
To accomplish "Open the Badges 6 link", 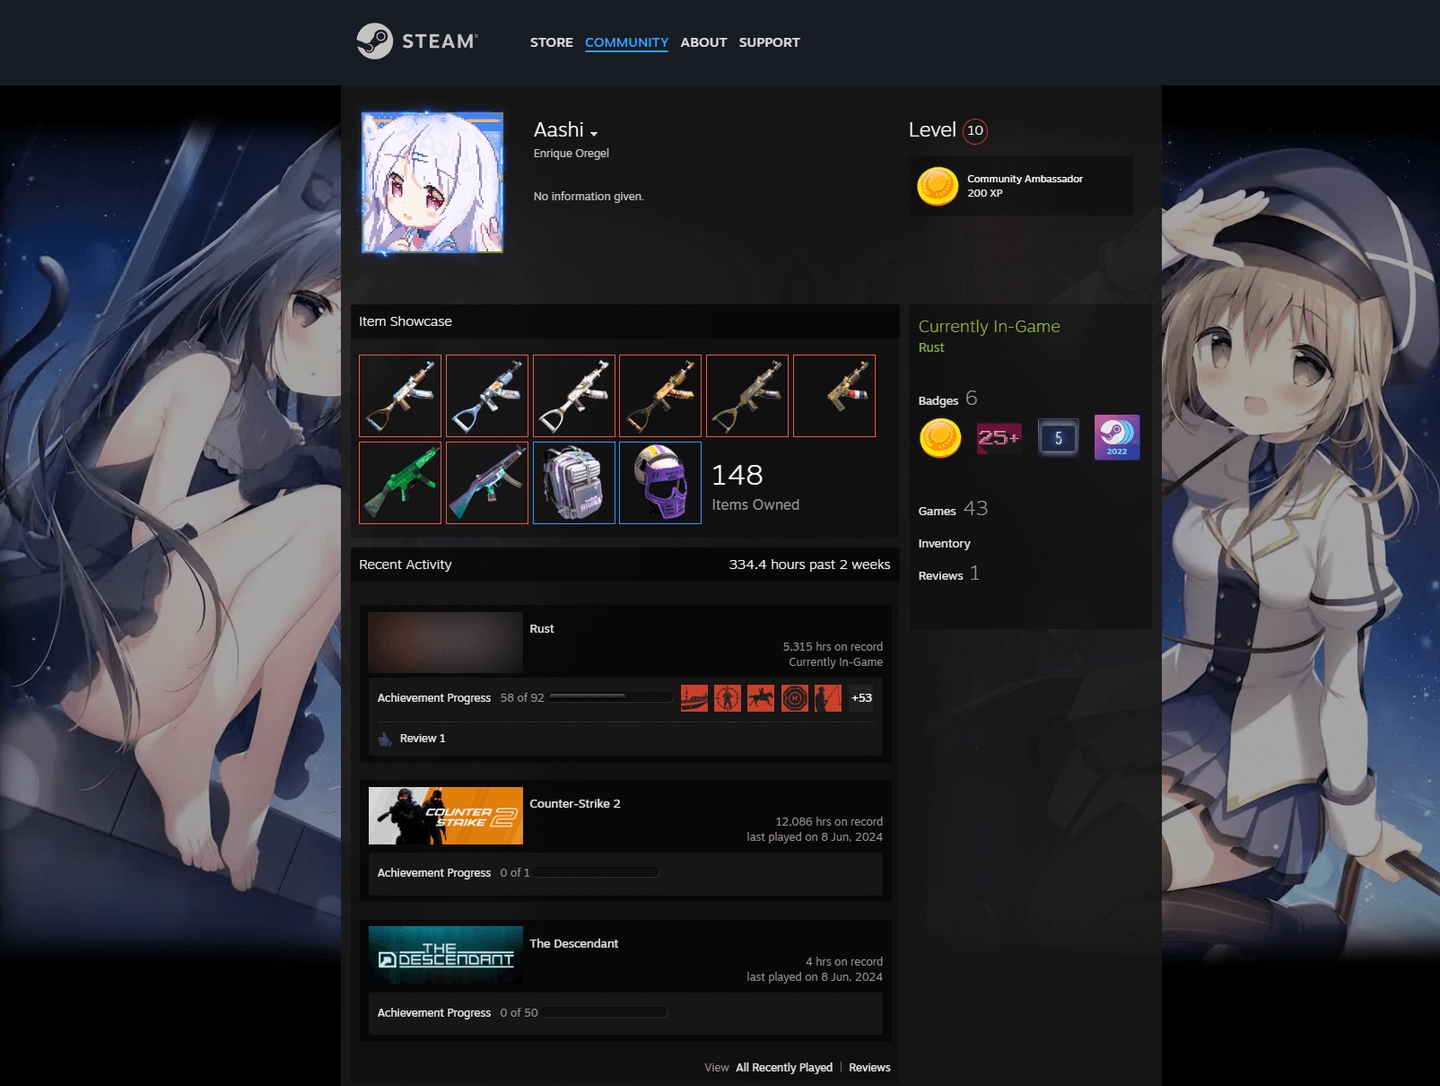I will (x=948, y=399).
